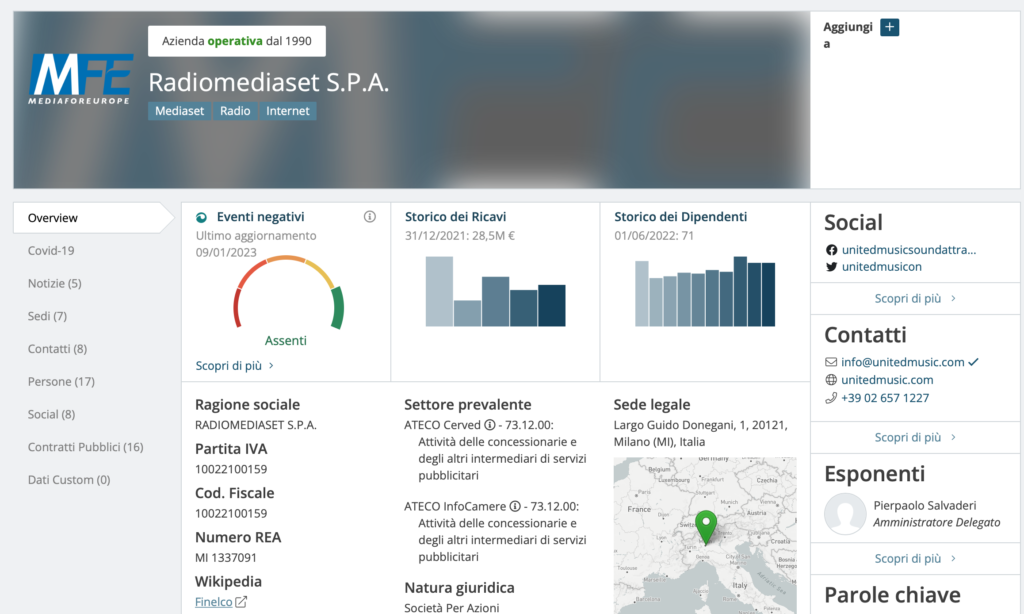Click the green map pin on Milano
The width and height of the screenshot is (1024, 614).
tap(705, 526)
